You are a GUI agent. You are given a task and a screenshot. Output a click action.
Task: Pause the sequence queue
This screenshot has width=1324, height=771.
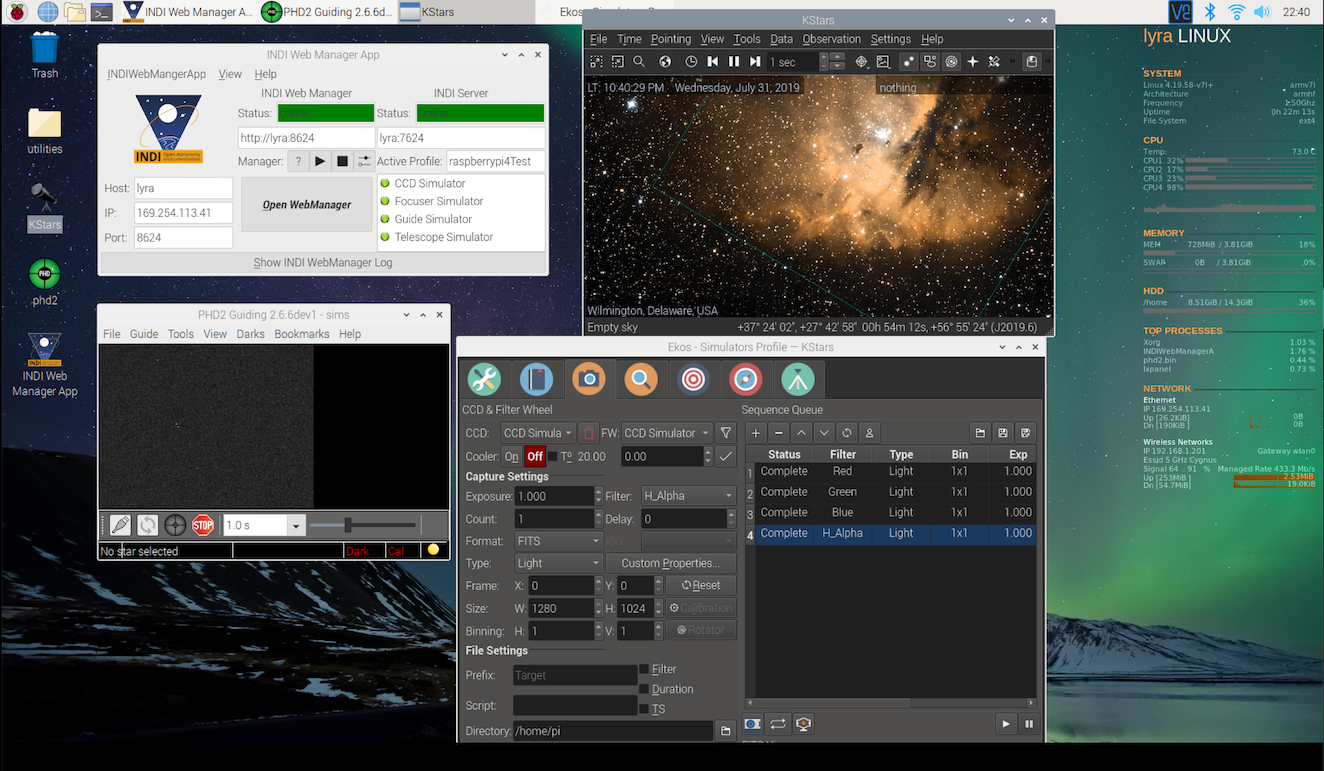(x=1028, y=724)
